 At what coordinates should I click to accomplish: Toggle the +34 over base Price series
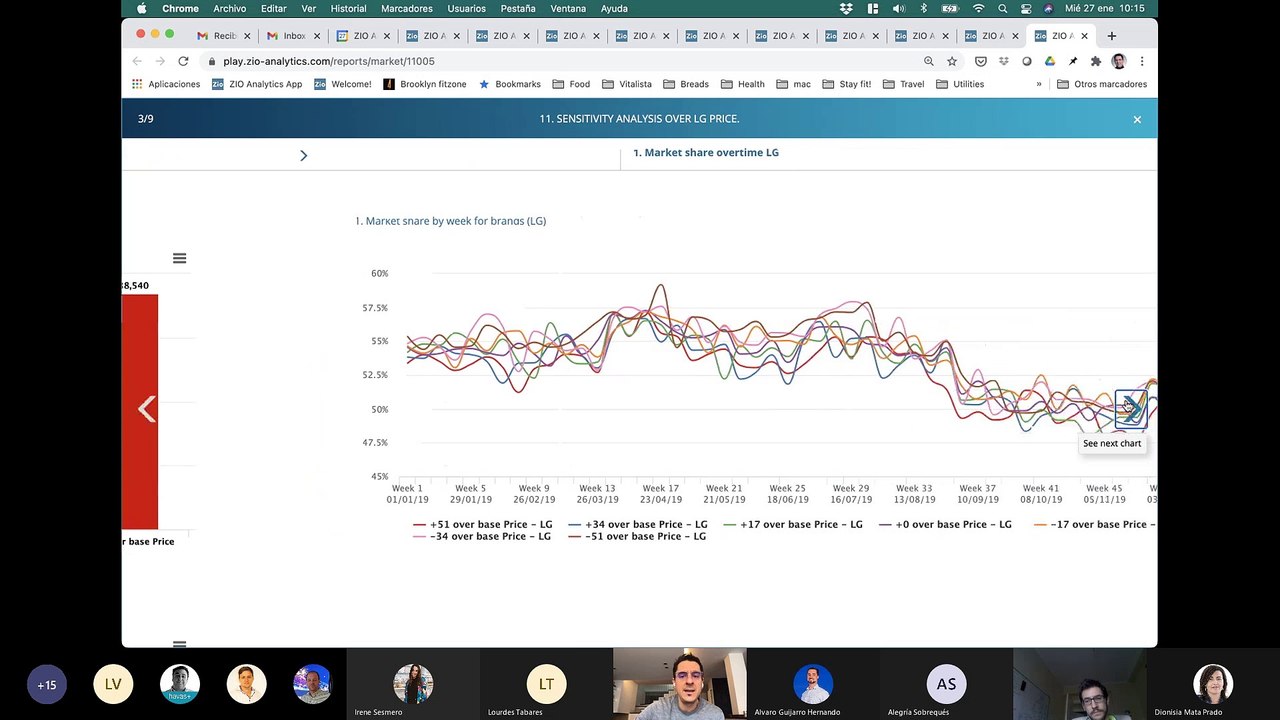click(x=637, y=524)
